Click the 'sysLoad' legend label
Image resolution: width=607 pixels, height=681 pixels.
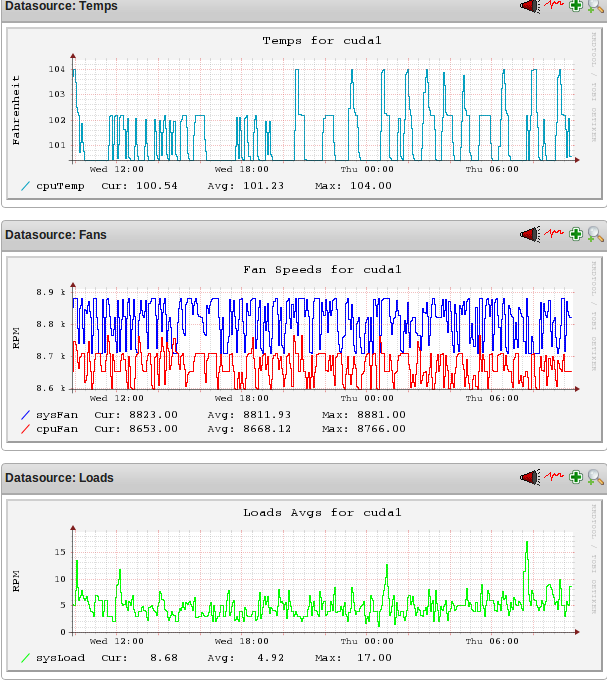click(60, 658)
